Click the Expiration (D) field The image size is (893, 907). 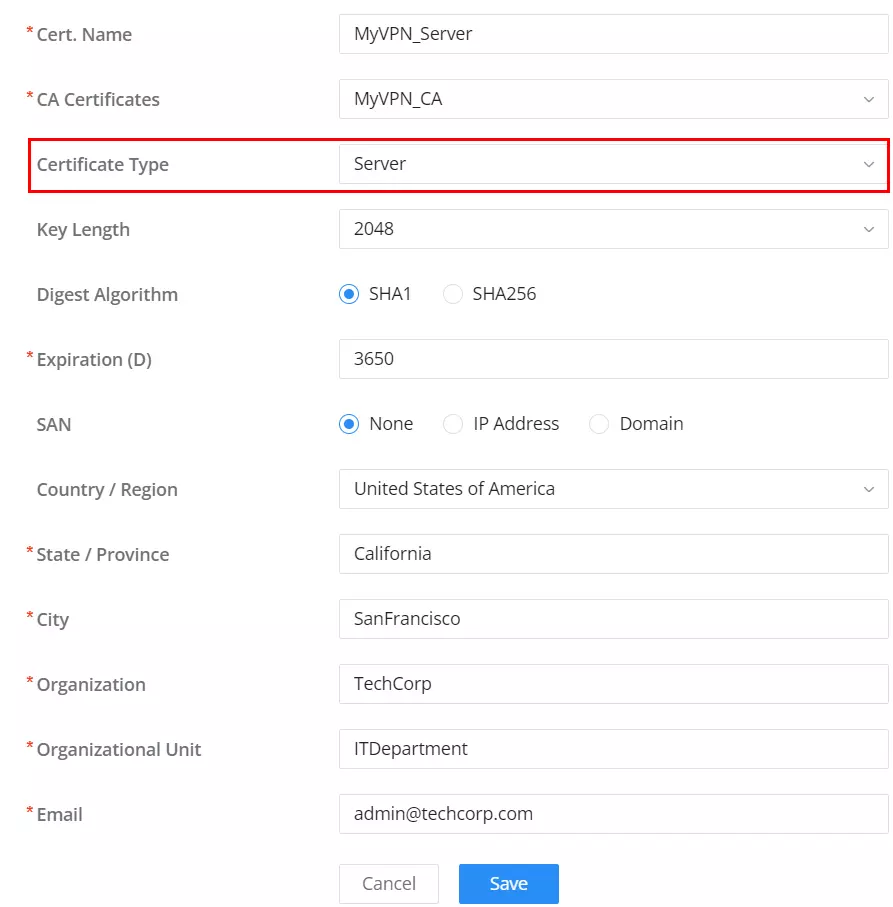613,359
